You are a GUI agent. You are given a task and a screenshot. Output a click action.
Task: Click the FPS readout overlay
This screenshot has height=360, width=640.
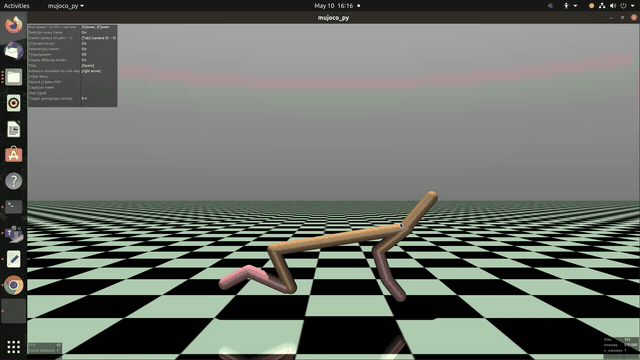(x=44, y=345)
